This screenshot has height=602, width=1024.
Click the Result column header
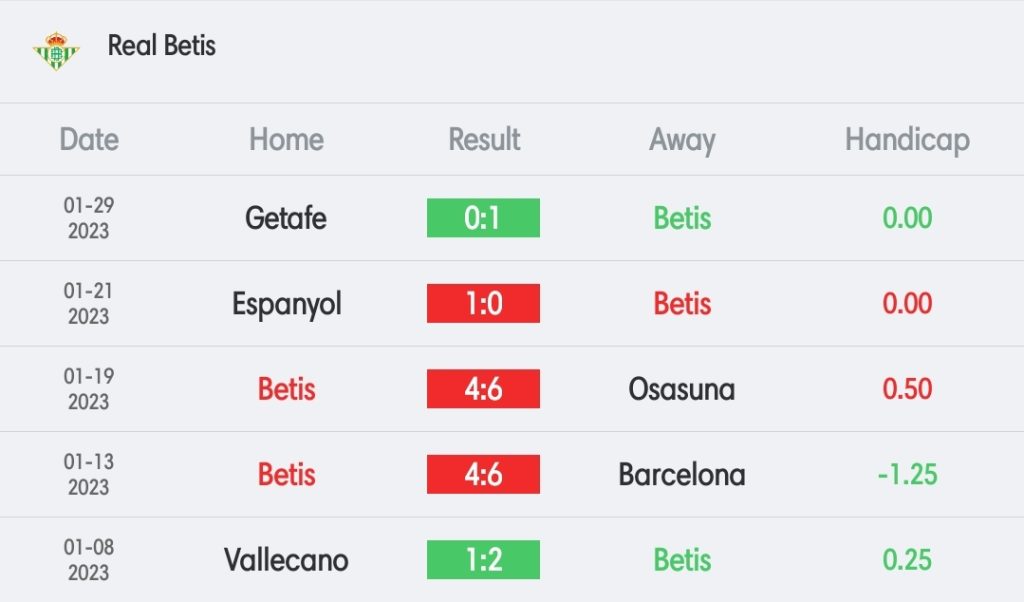pyautogui.click(x=484, y=139)
